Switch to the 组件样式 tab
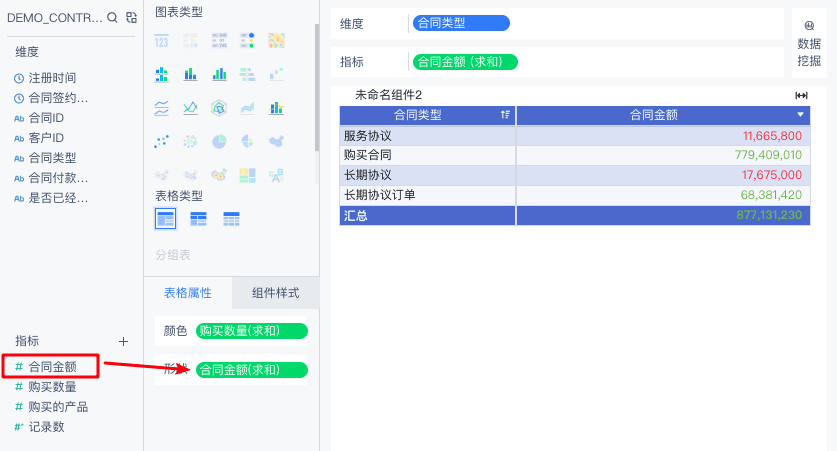 [x=275, y=293]
